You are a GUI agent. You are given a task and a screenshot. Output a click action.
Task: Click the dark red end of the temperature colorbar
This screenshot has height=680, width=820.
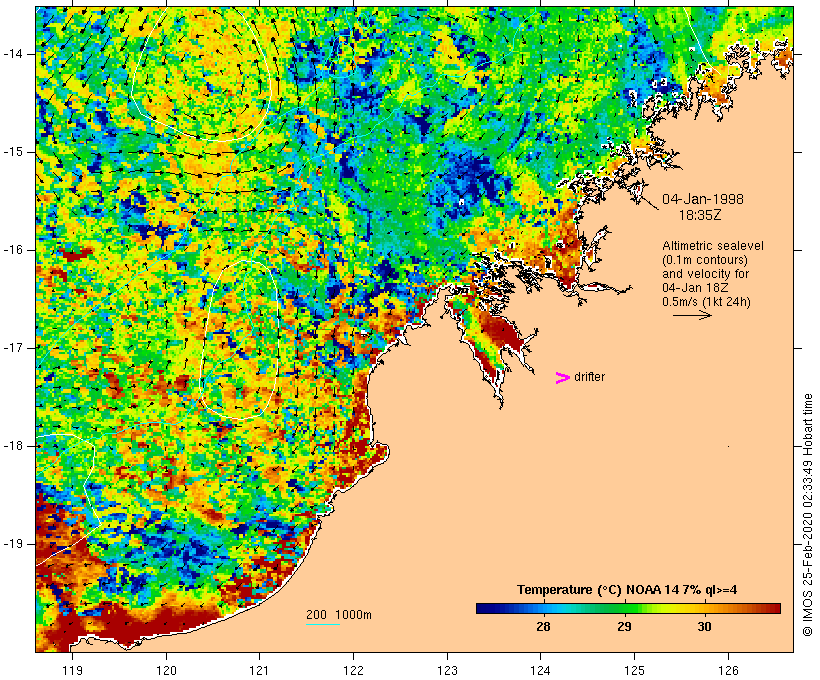click(770, 607)
